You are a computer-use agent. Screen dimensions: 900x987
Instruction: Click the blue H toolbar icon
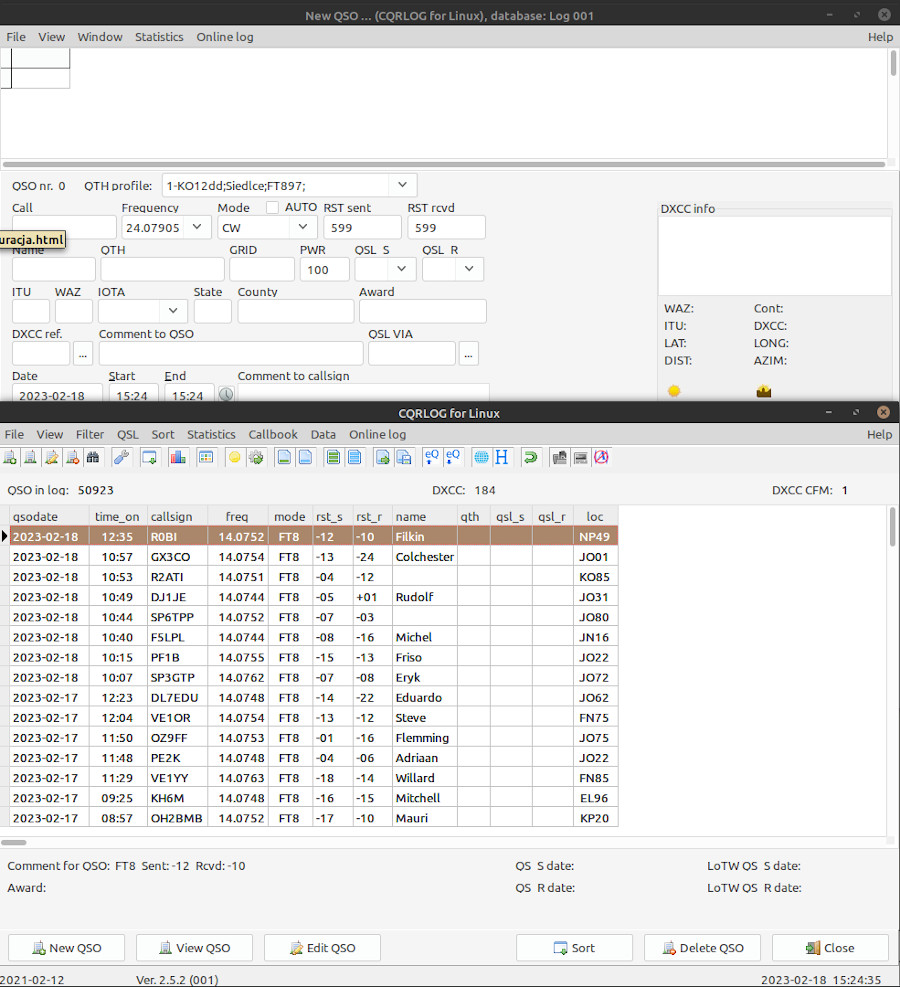[x=502, y=458]
